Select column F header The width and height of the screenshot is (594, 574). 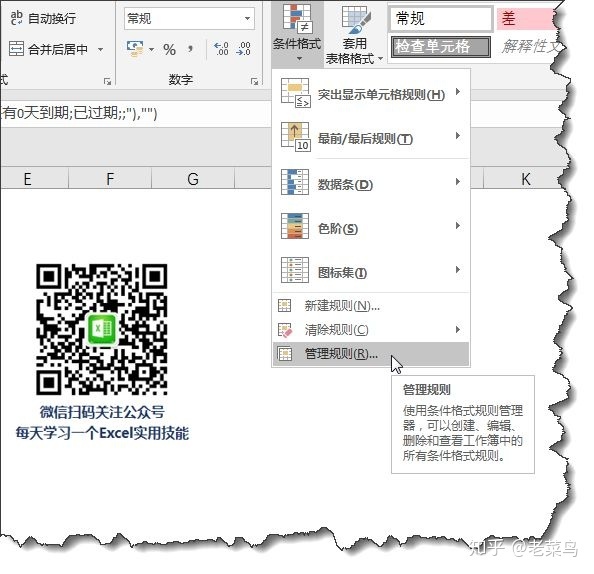coord(110,178)
